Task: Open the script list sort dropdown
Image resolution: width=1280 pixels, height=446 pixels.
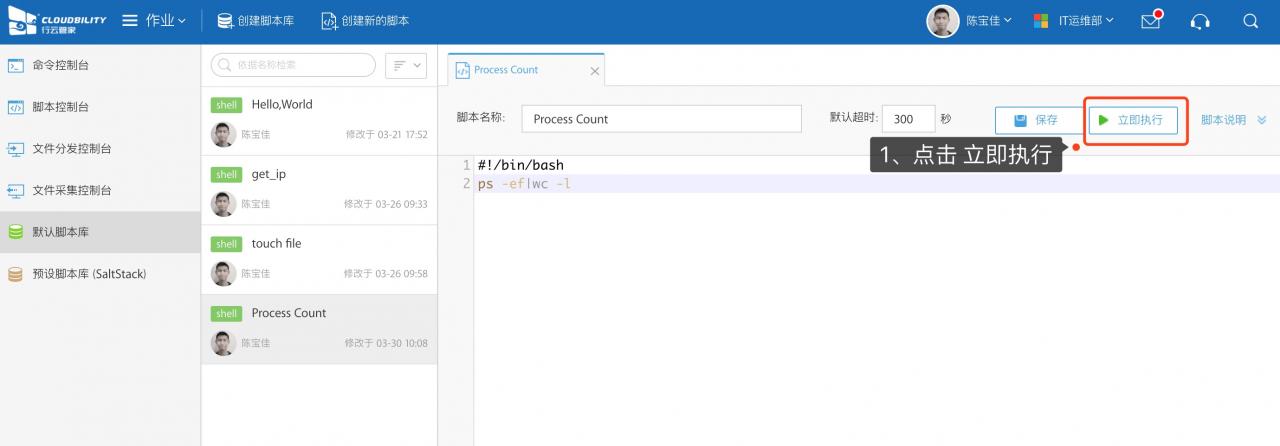Action: [406, 65]
